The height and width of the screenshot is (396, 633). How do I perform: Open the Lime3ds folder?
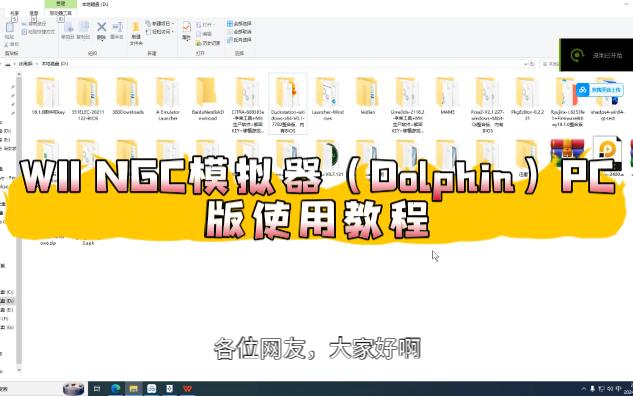click(x=407, y=105)
